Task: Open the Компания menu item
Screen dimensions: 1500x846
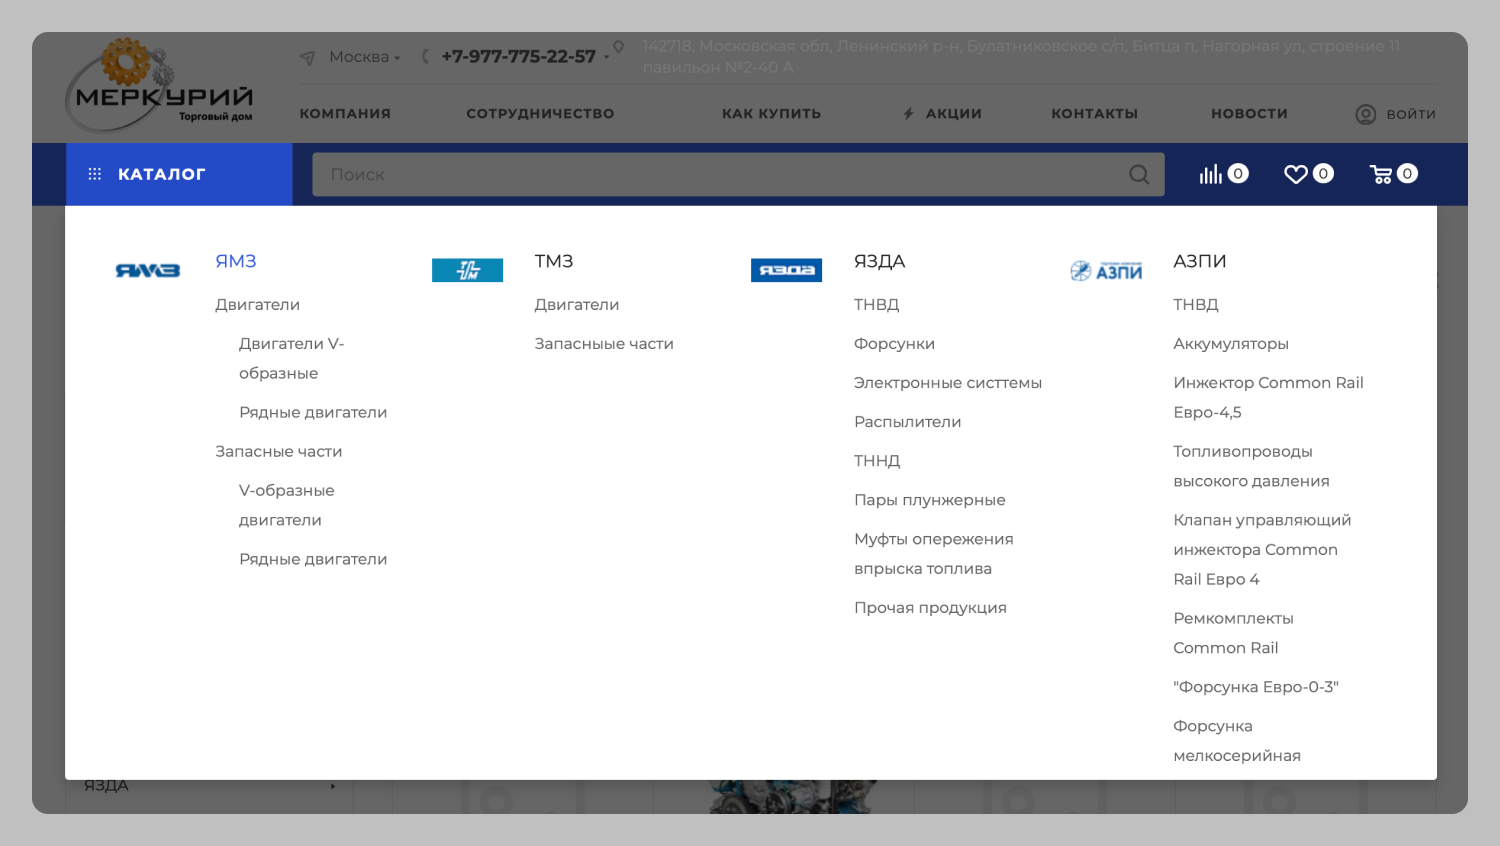Action: (x=345, y=114)
